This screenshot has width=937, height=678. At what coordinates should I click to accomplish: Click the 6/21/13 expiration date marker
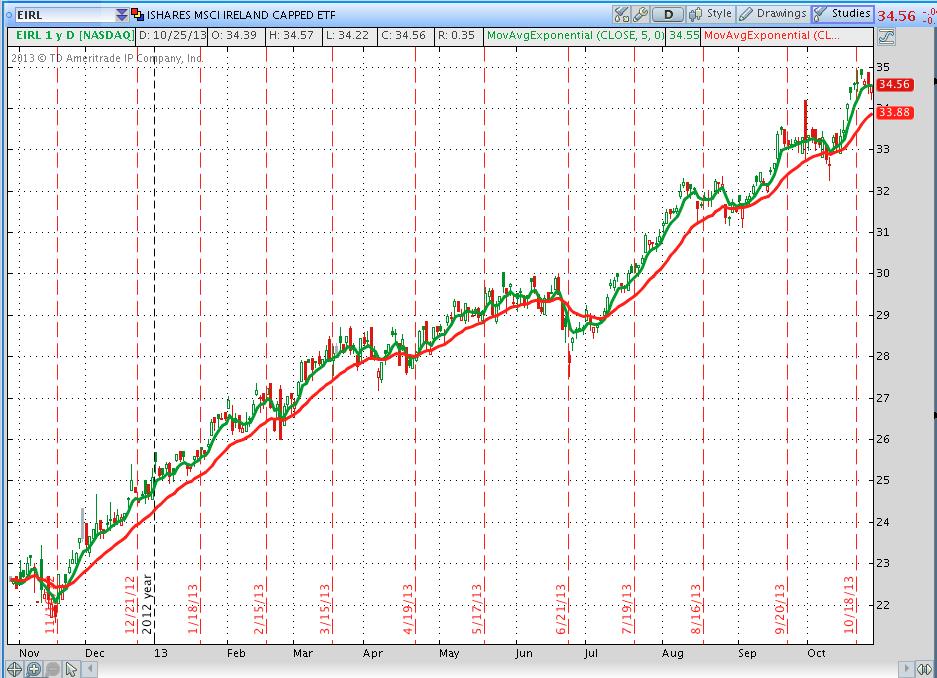tap(561, 609)
